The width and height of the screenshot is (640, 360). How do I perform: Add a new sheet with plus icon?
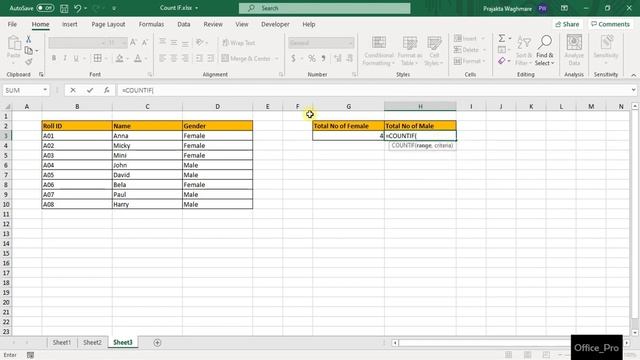[157, 343]
